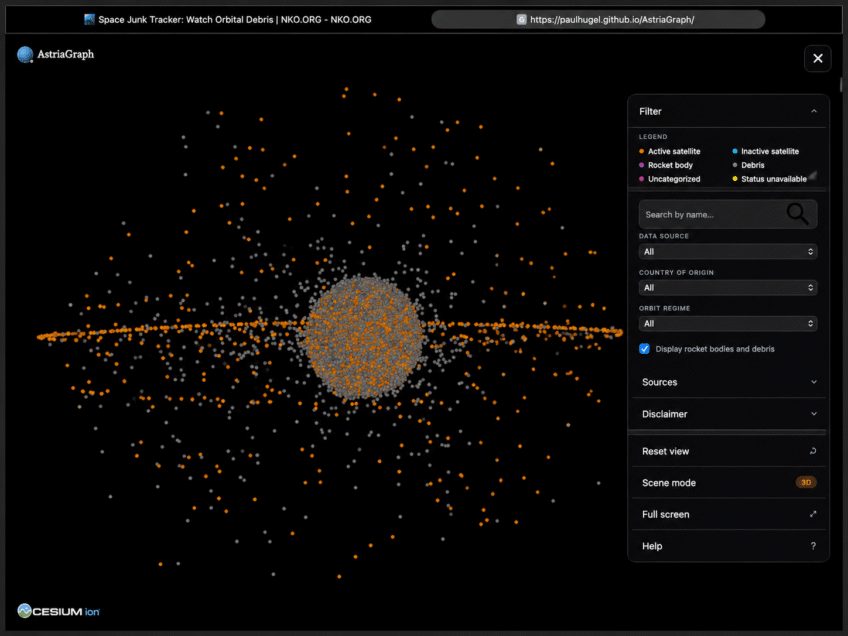Click Scene mode label
The height and width of the screenshot is (636, 848).
tap(668, 483)
